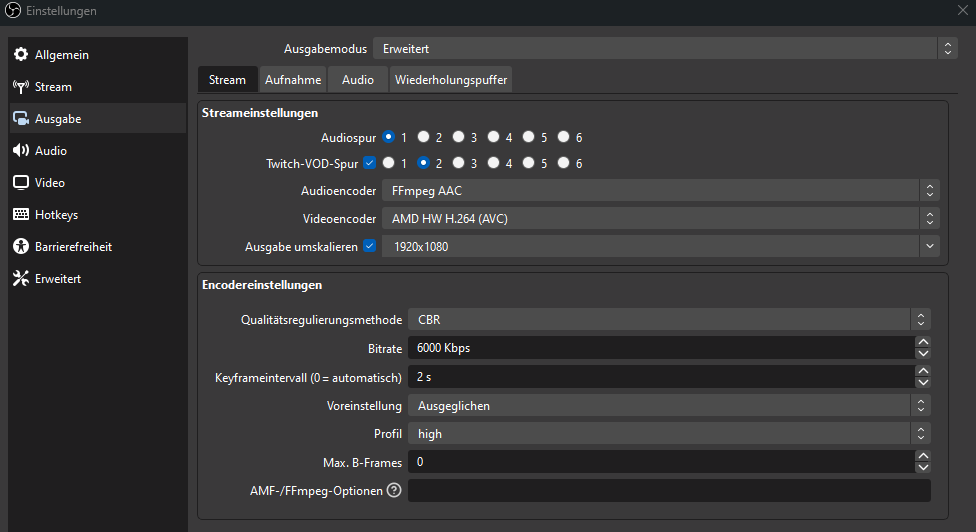976x532 pixels.
Task: Open the Voreinstellung Ausgeglichen dropdown
Action: (x=669, y=406)
